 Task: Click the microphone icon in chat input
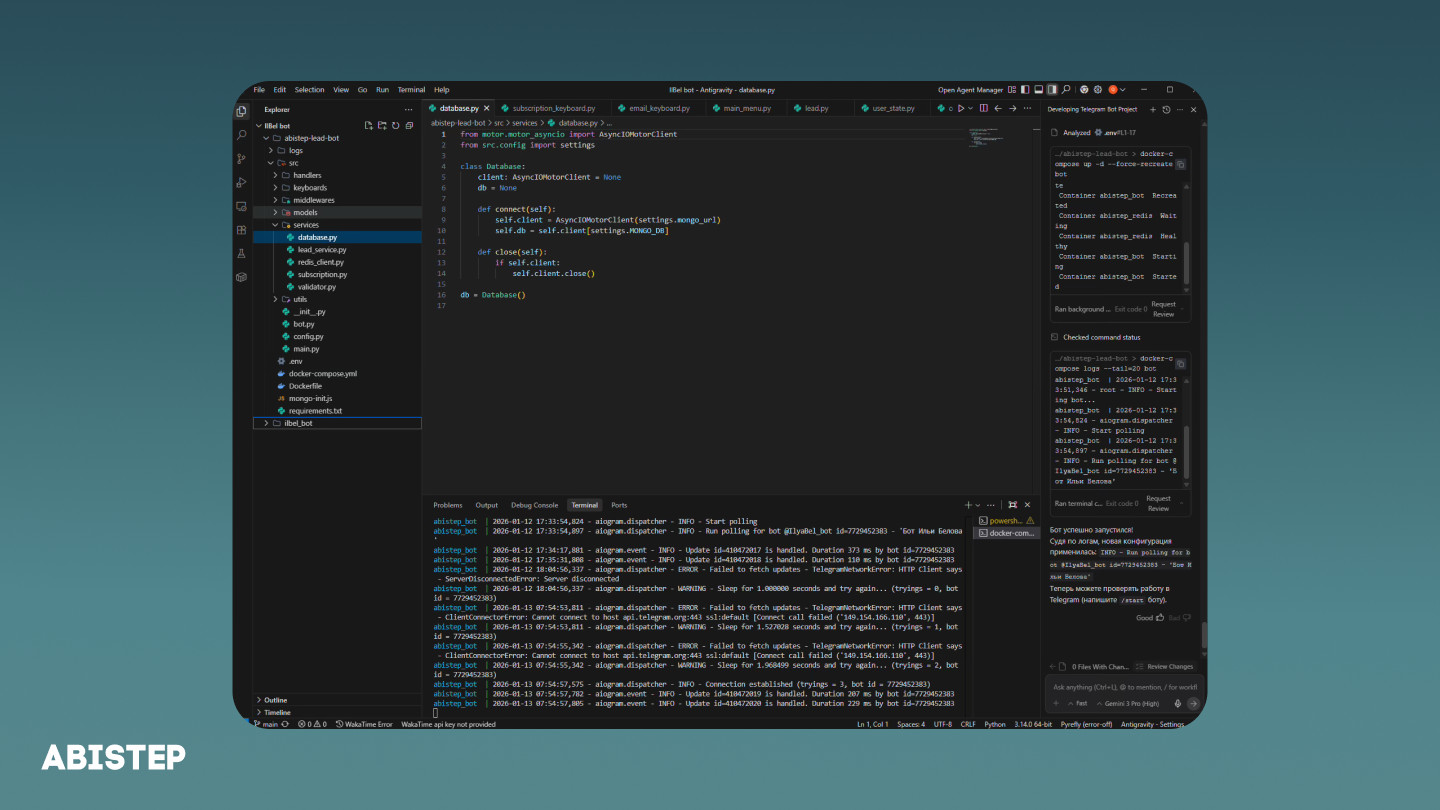coord(1177,703)
